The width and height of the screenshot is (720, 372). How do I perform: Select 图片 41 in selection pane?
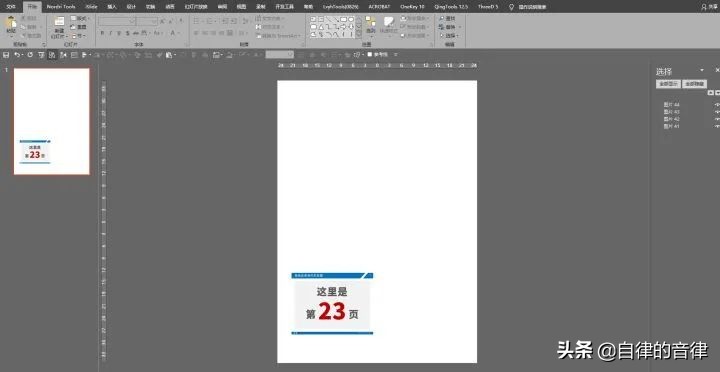671,126
